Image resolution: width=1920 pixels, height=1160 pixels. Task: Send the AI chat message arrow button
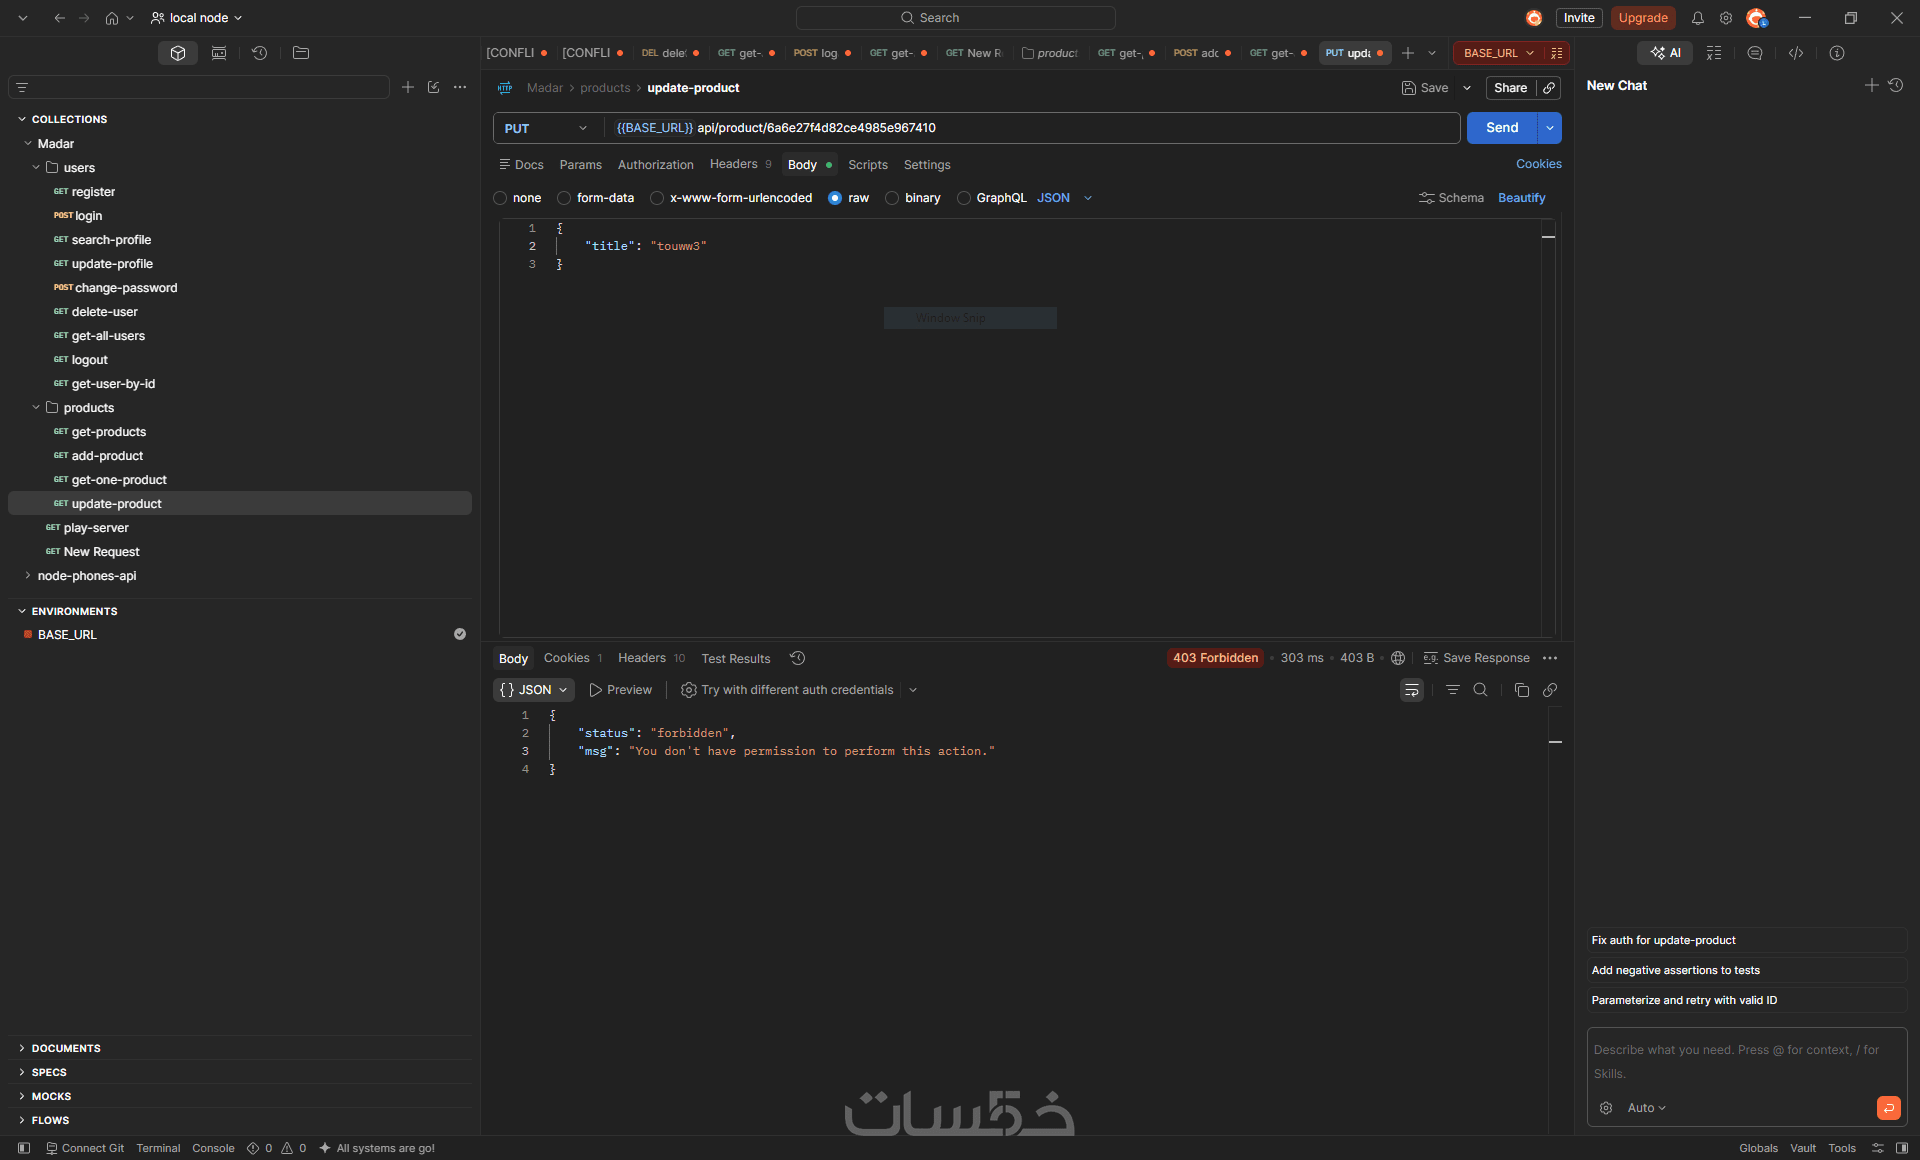[x=1889, y=1108]
